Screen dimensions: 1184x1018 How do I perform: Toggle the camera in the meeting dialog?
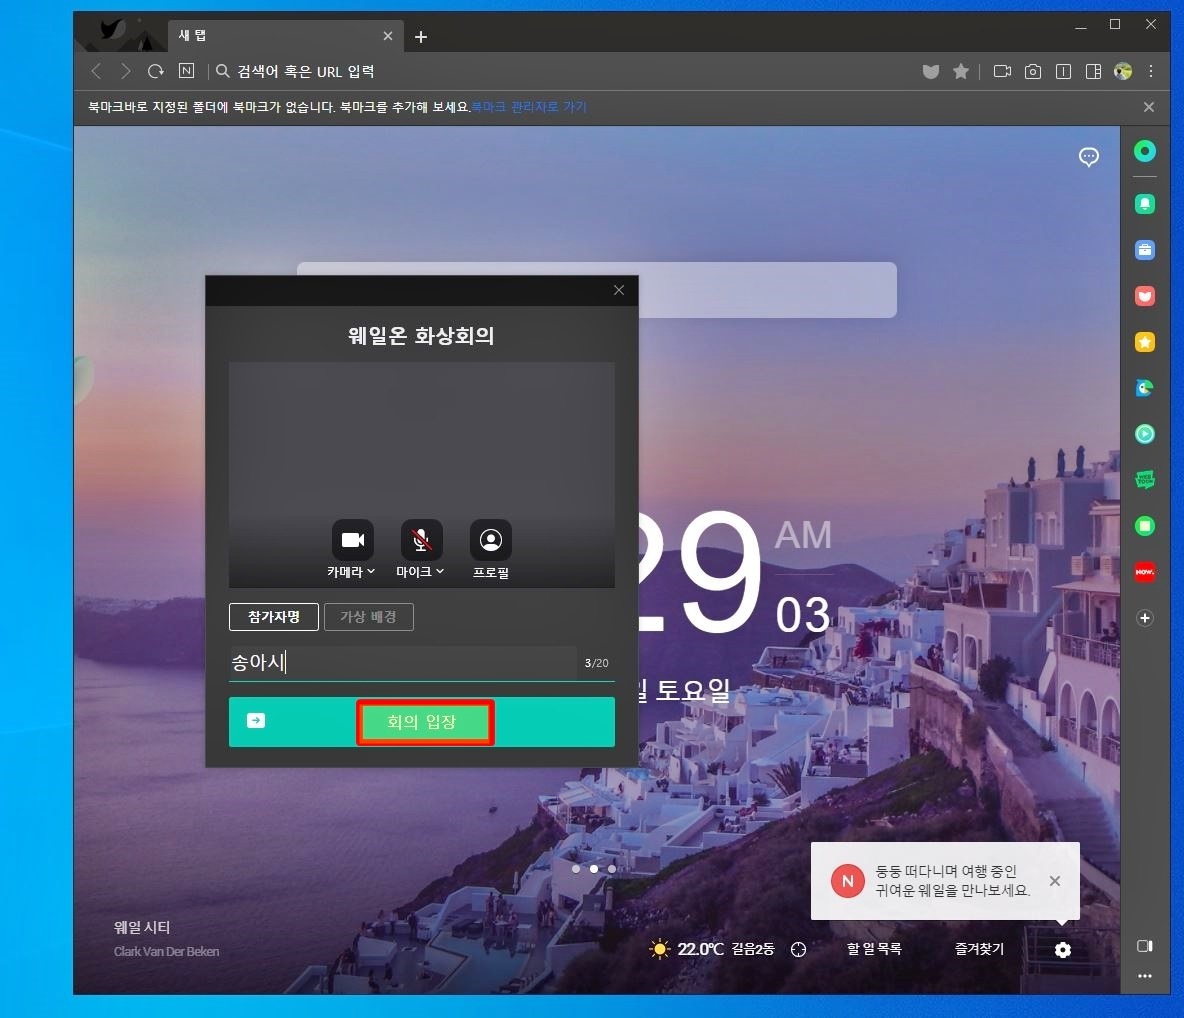(x=353, y=540)
